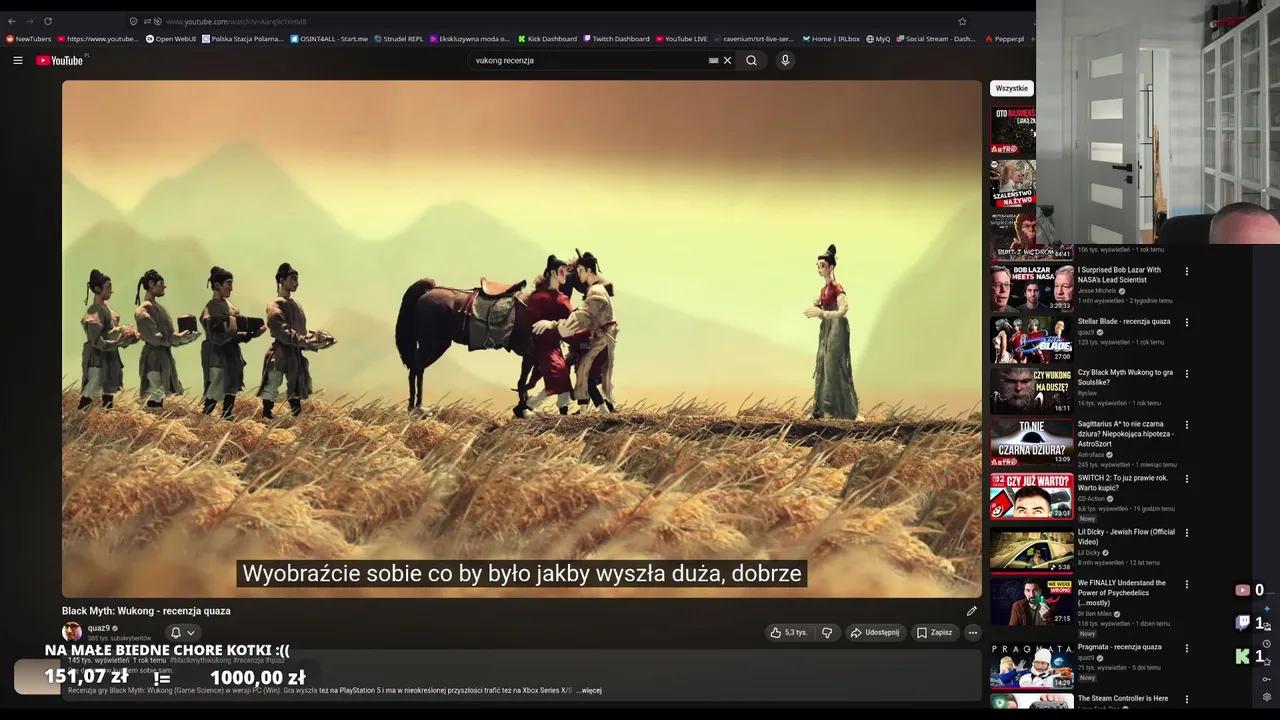Open 'Czy Black Myth Wukong to gra Soulslike?' title
The height and width of the screenshot is (720, 1280).
click(1125, 378)
